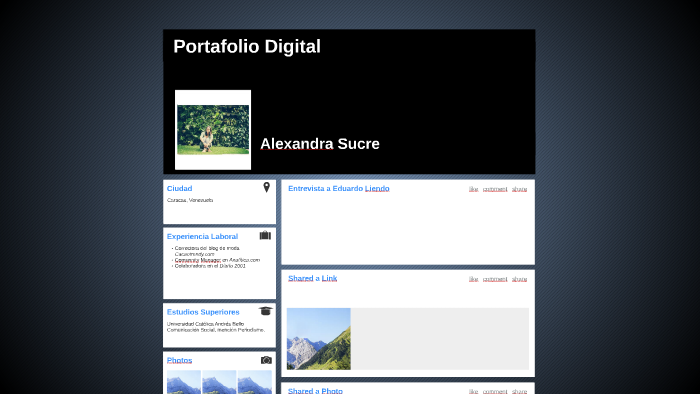This screenshot has width=700, height=394.
Task: Click the Estudios Superiores heading
Action: 203,312
